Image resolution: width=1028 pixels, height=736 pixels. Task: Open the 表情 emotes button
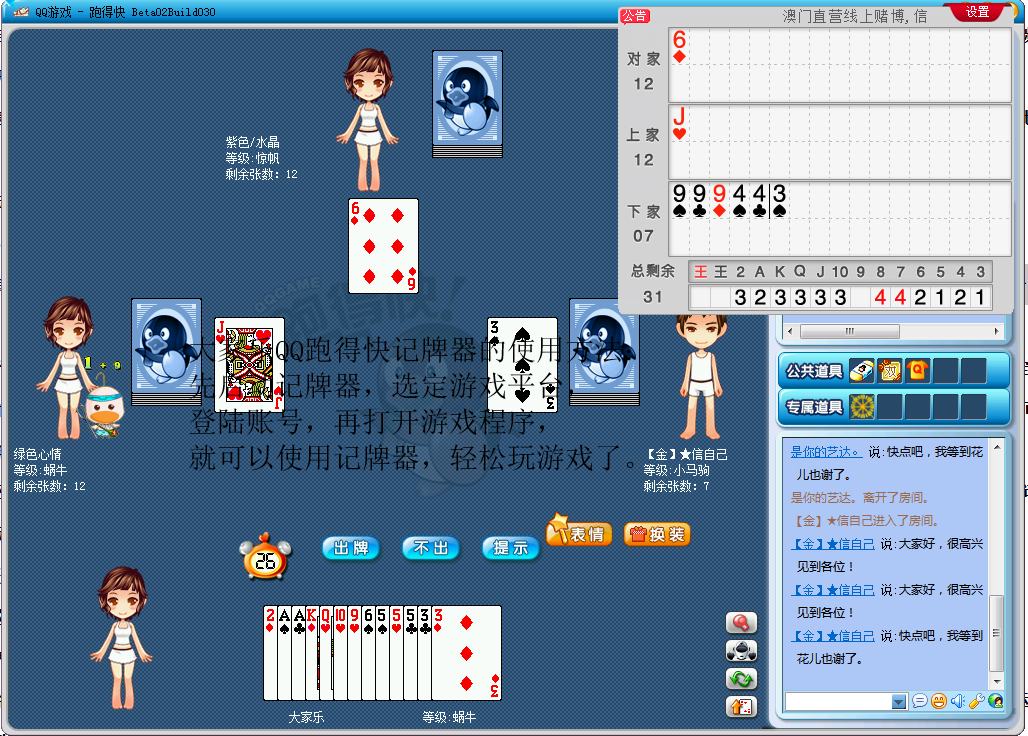[x=580, y=532]
